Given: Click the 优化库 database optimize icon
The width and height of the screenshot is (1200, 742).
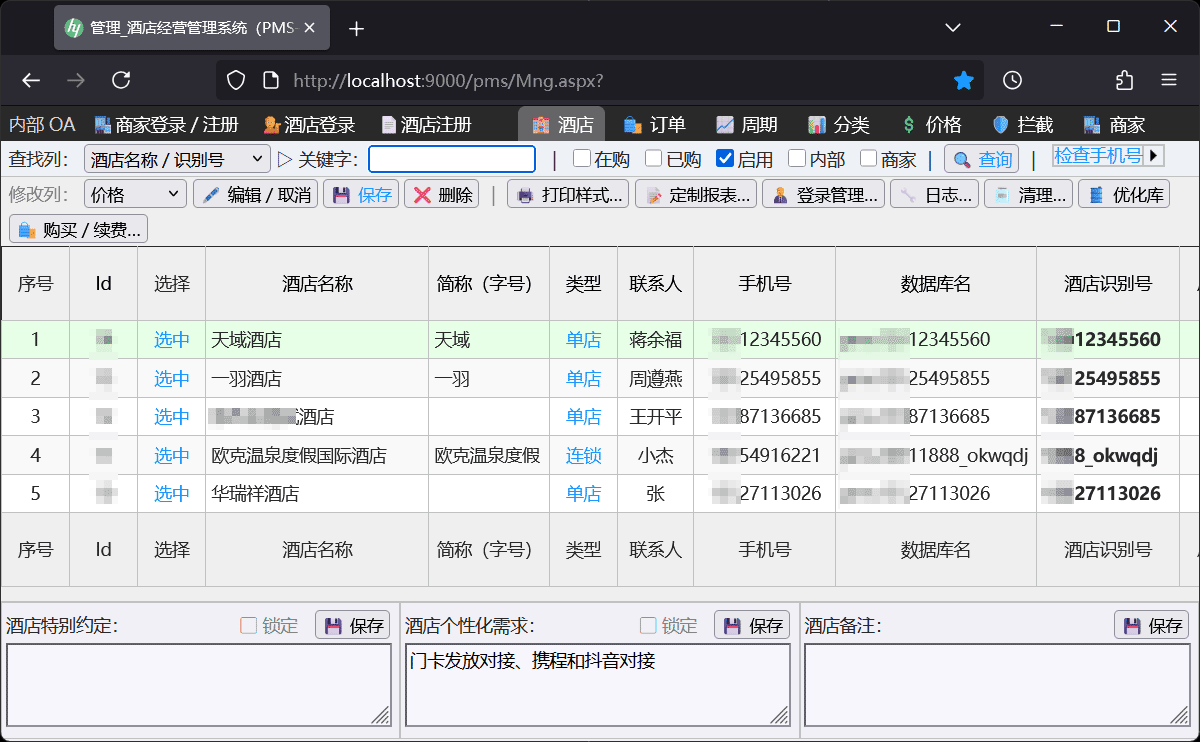Looking at the screenshot, I should click(x=1096, y=193).
